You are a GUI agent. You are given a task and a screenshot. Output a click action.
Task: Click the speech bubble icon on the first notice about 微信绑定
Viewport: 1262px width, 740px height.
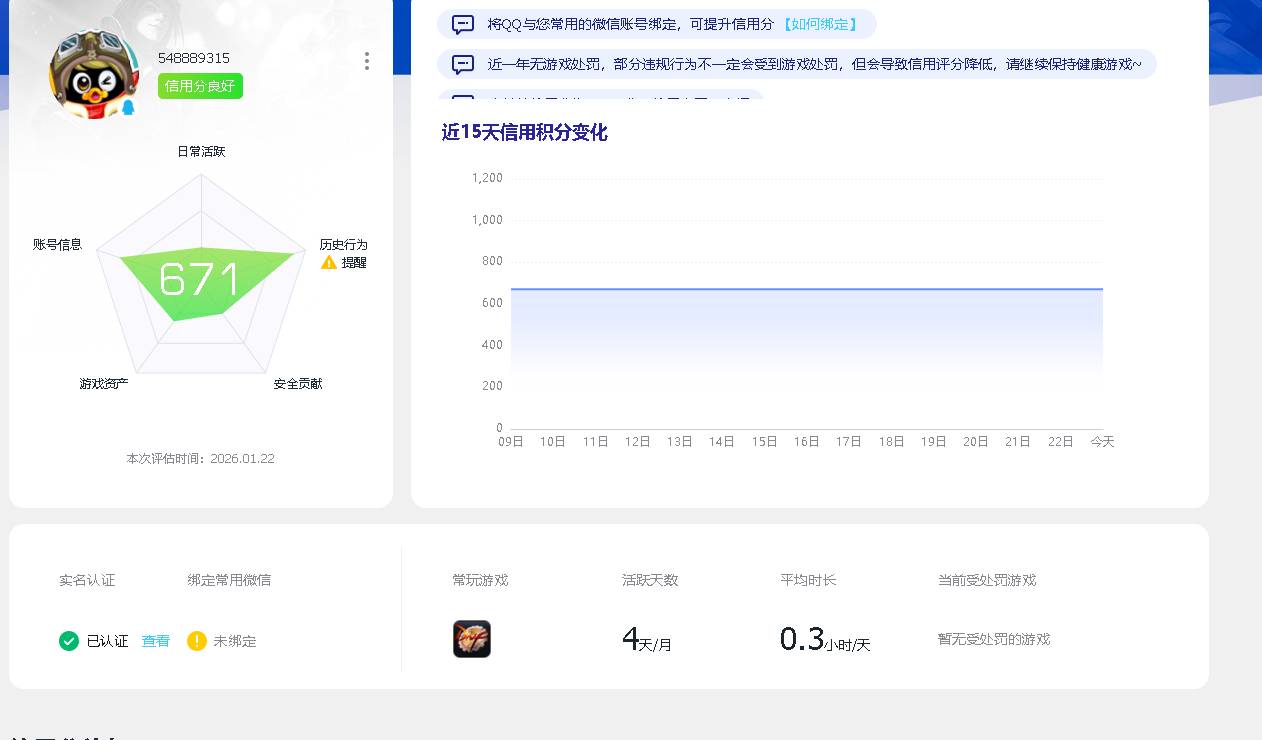462,24
